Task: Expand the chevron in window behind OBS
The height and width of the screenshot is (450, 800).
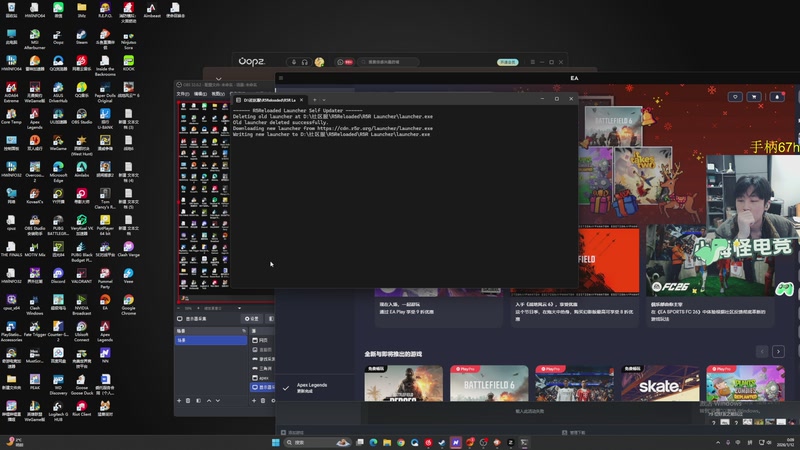Action: click(218, 79)
